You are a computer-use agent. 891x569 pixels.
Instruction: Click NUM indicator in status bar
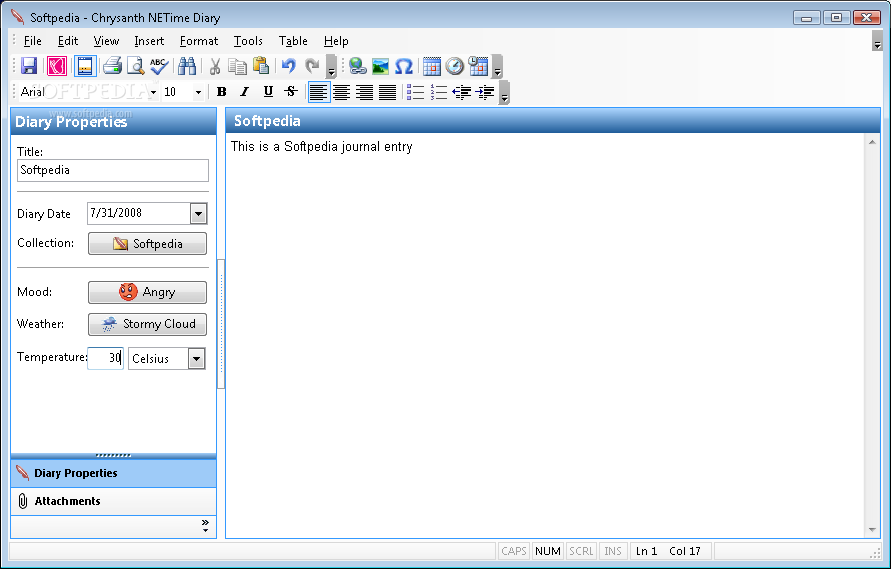click(x=548, y=551)
